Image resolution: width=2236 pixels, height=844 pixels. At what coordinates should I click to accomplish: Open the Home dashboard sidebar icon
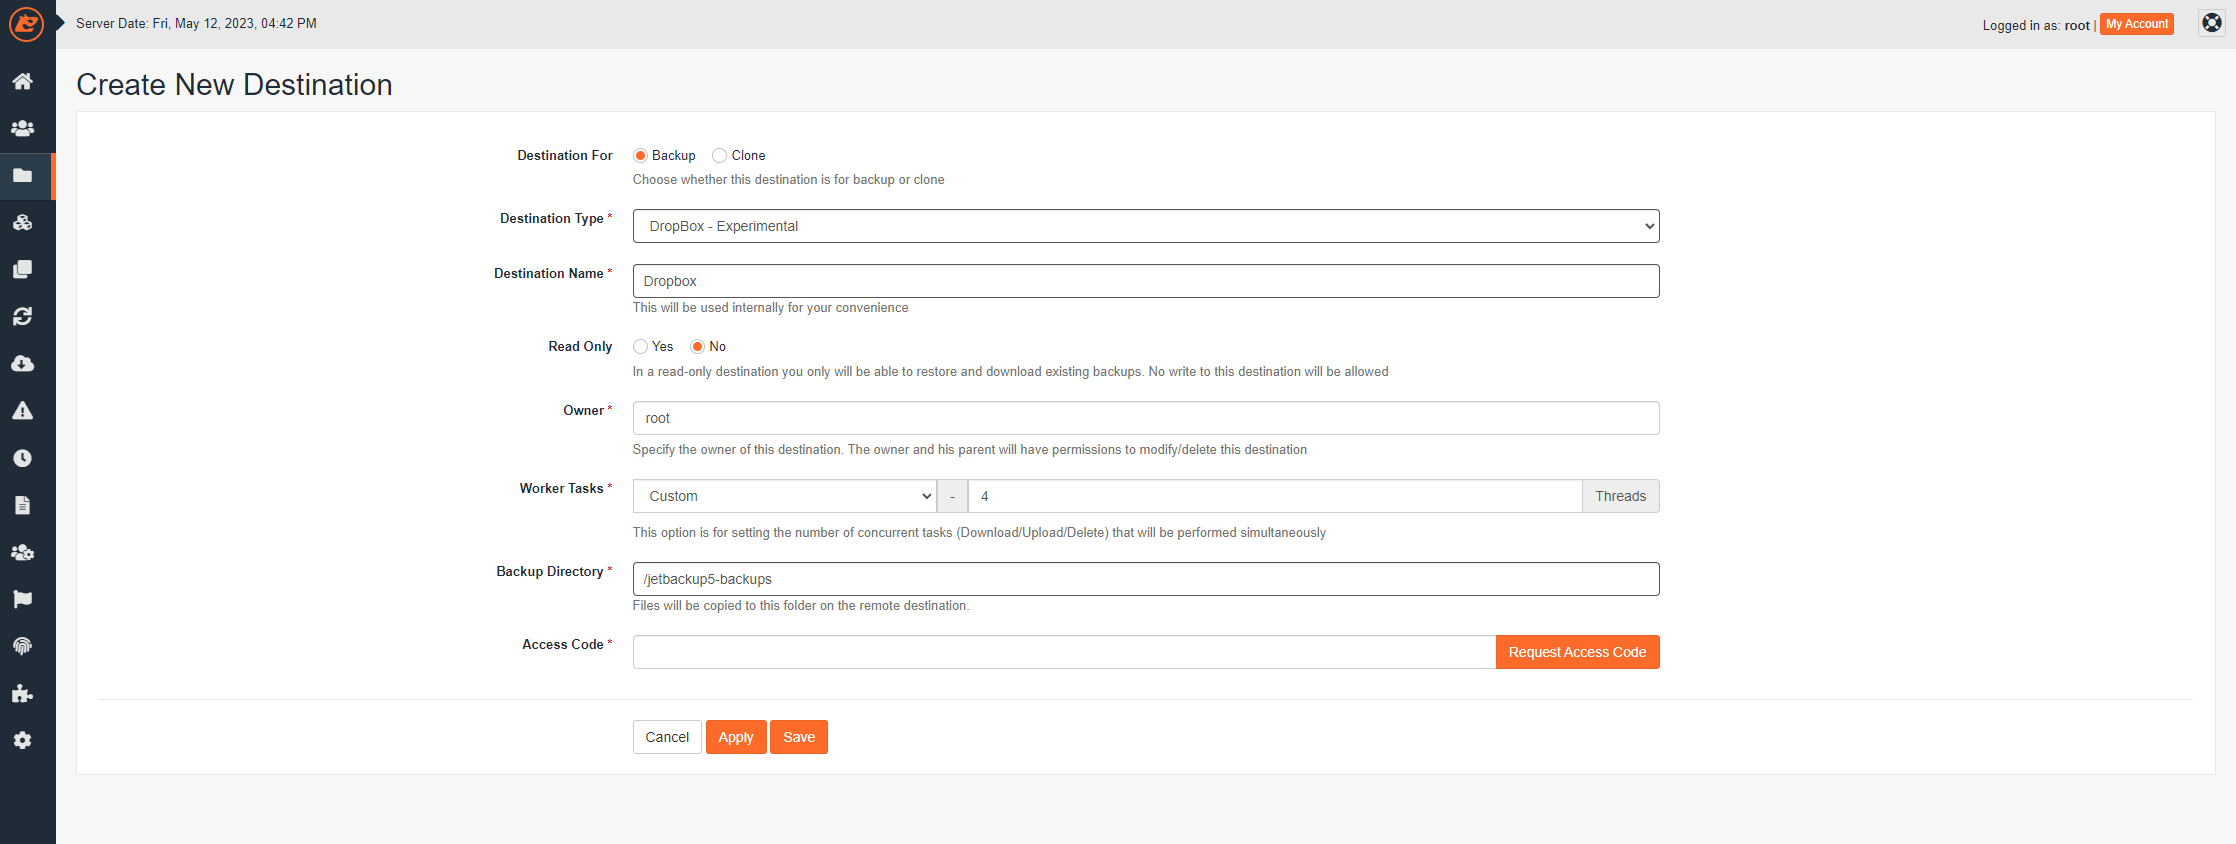(22, 81)
